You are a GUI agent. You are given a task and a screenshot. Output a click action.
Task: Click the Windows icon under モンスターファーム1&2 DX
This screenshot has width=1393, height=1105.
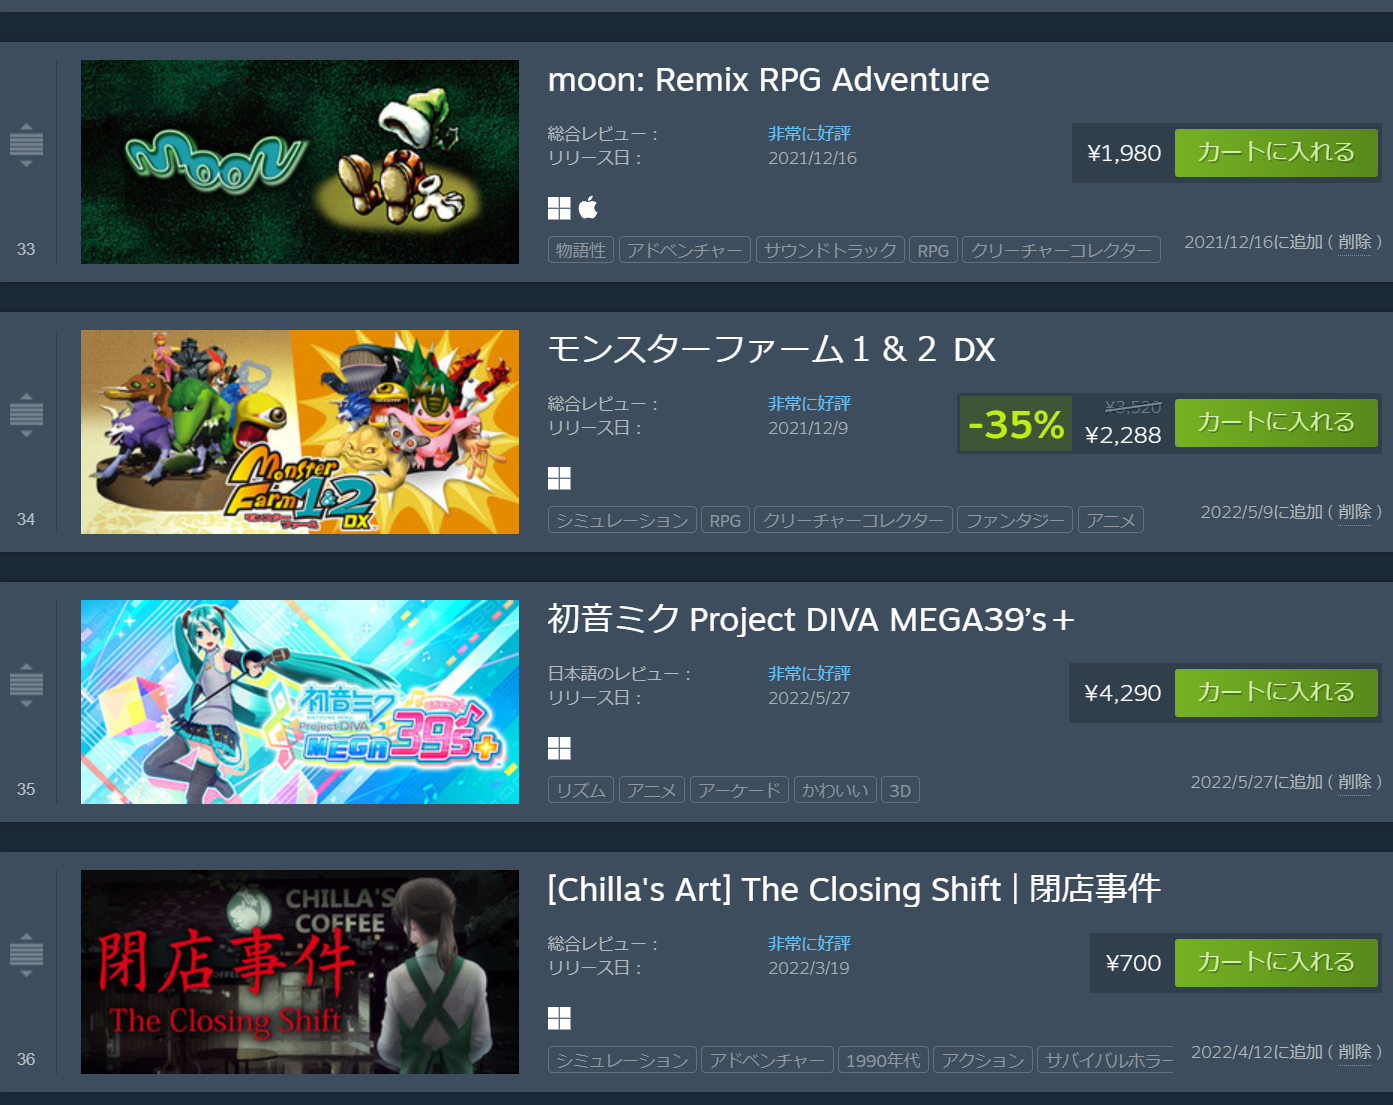point(559,478)
